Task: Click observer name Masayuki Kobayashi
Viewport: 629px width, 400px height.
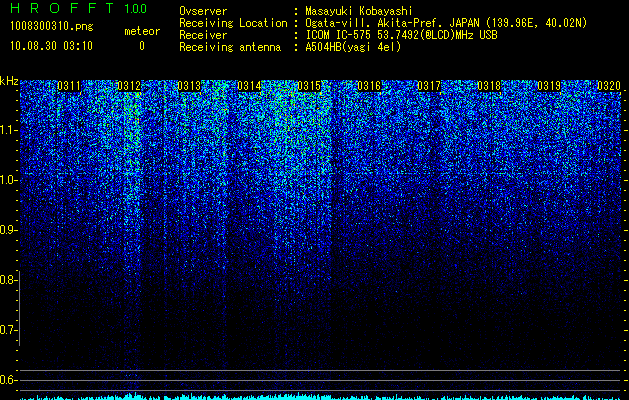Action: (359, 11)
